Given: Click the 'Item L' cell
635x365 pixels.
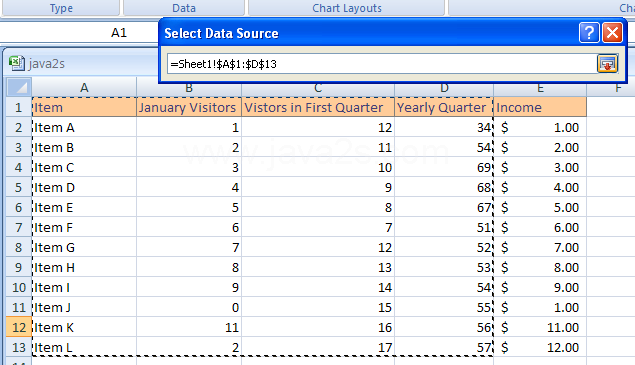Looking at the screenshot, I should click(84, 347).
